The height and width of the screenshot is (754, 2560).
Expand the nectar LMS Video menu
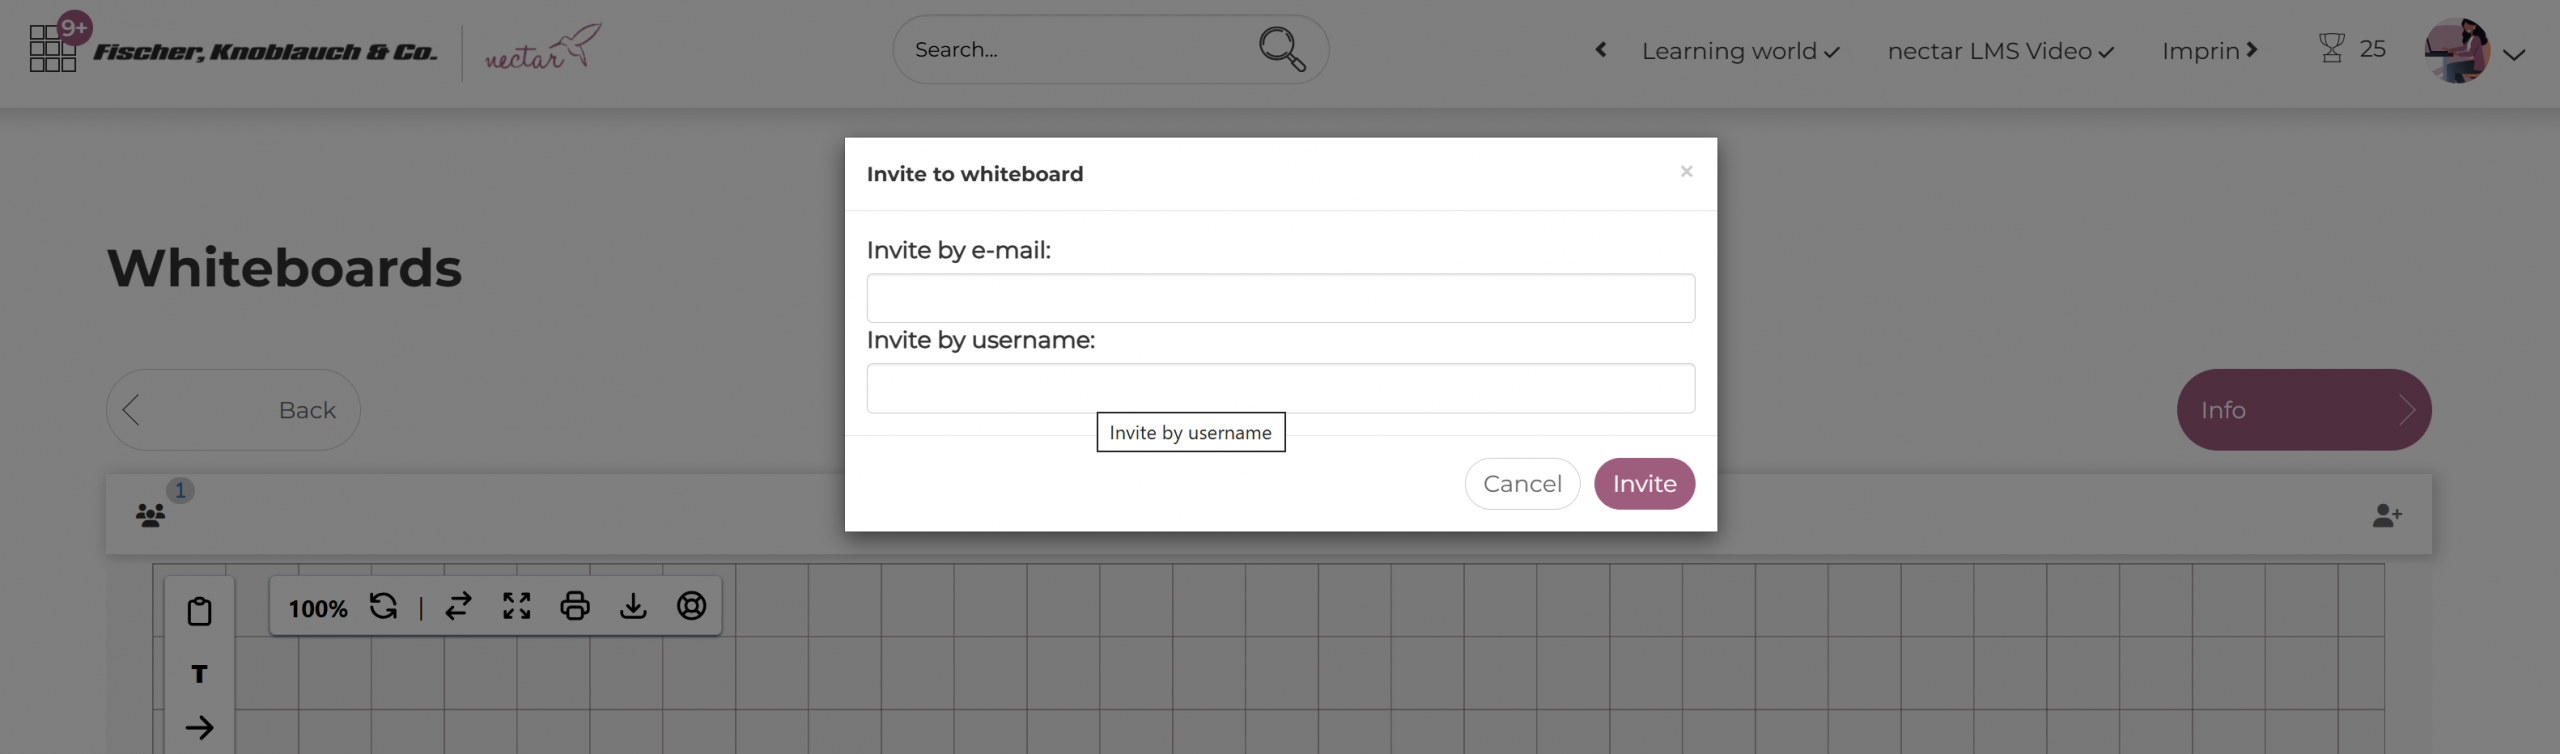(x=2000, y=50)
